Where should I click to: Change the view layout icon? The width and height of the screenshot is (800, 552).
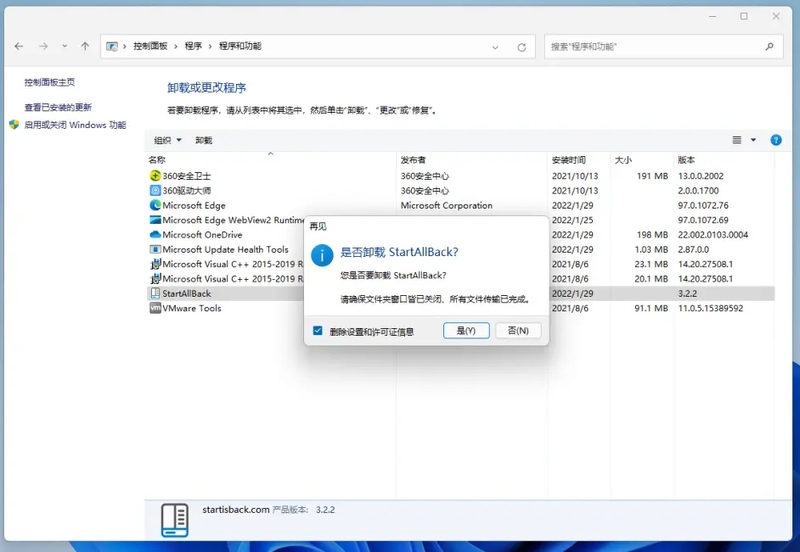click(737, 140)
